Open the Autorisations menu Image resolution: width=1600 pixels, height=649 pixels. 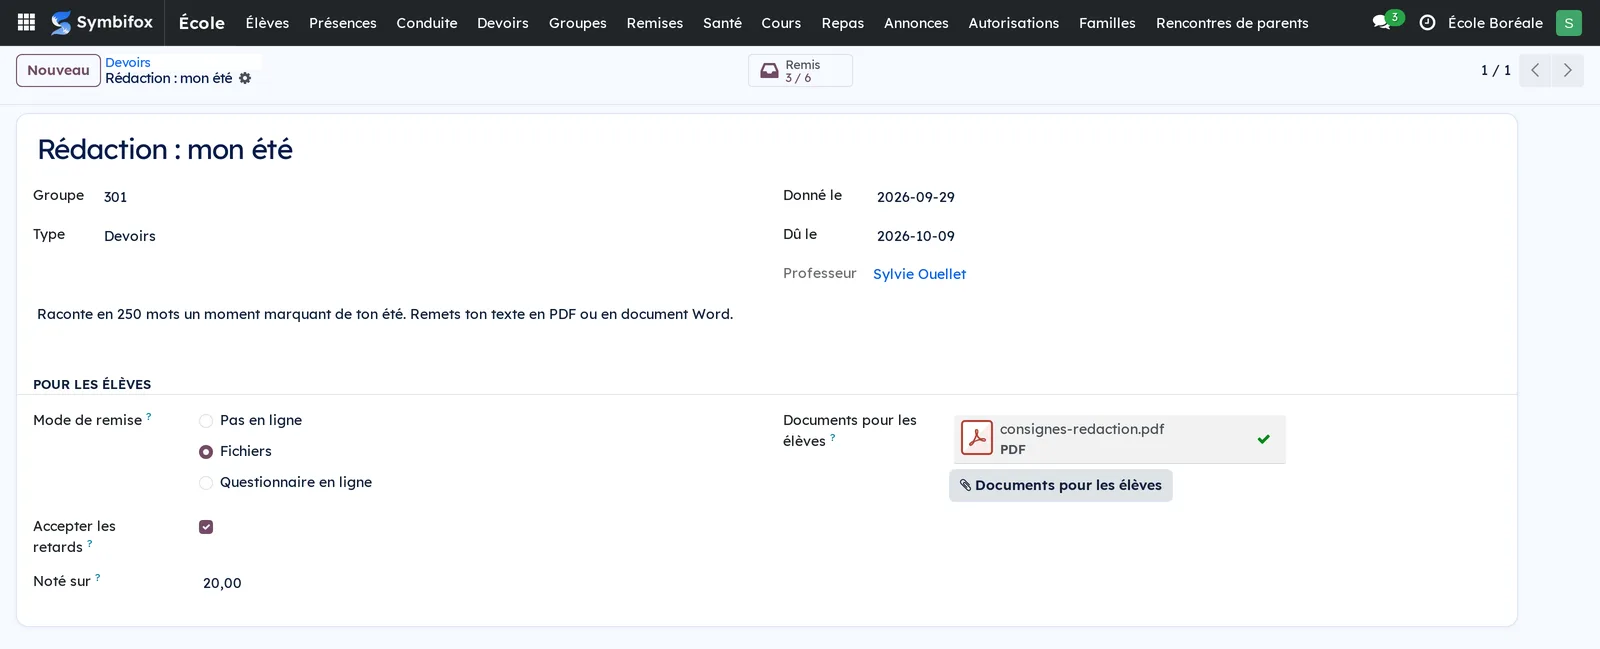[1014, 22]
